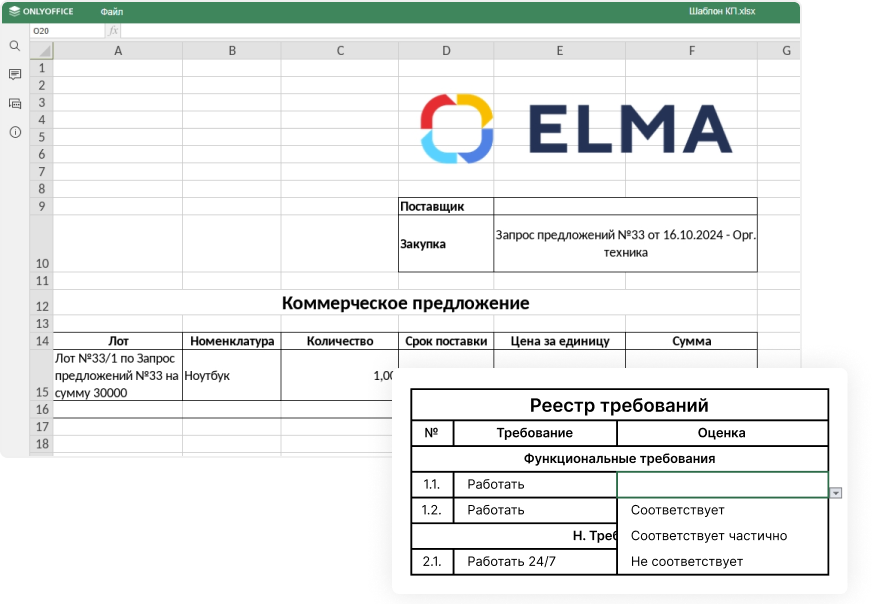880x604 pixels.
Task: Click the number cell '1.1.'
Action: pyautogui.click(x=432, y=484)
